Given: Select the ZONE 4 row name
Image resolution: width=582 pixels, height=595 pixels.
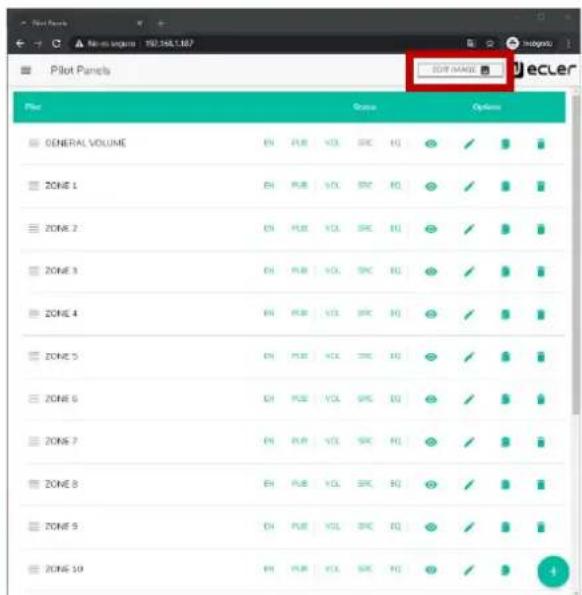Looking at the screenshot, I should coord(61,313).
